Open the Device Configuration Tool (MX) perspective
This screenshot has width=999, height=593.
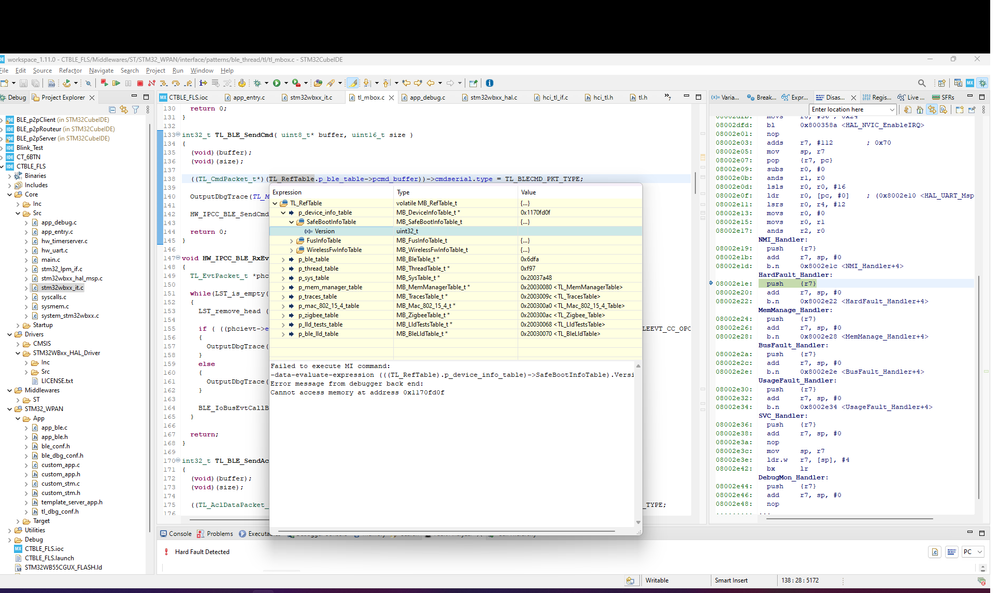pyautogui.click(x=970, y=83)
